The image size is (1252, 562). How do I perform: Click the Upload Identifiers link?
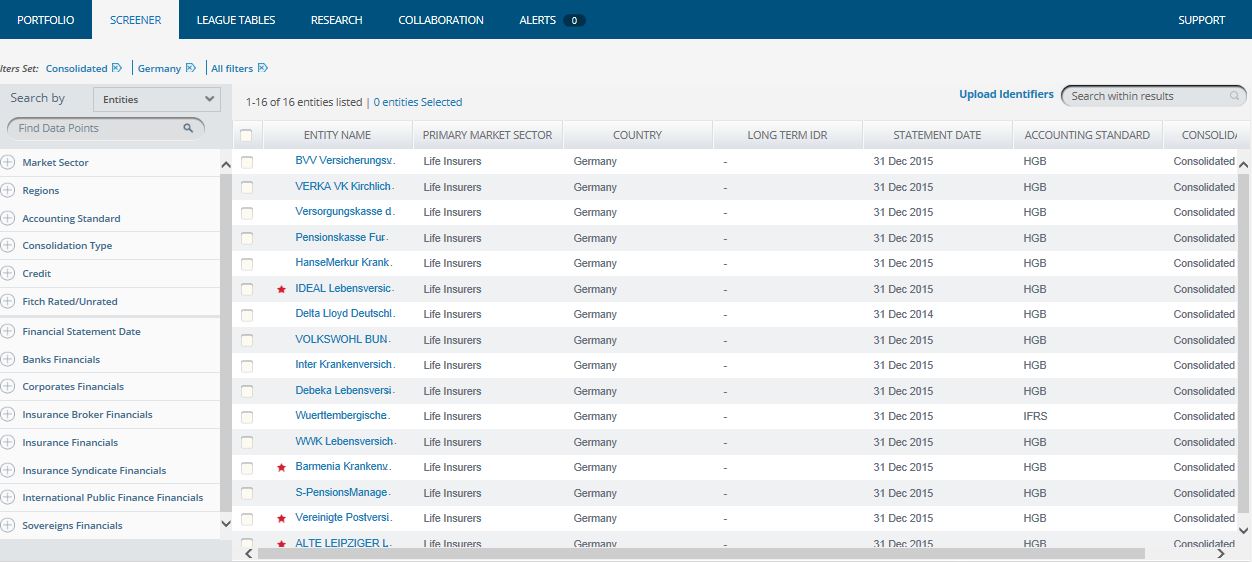(1006, 94)
